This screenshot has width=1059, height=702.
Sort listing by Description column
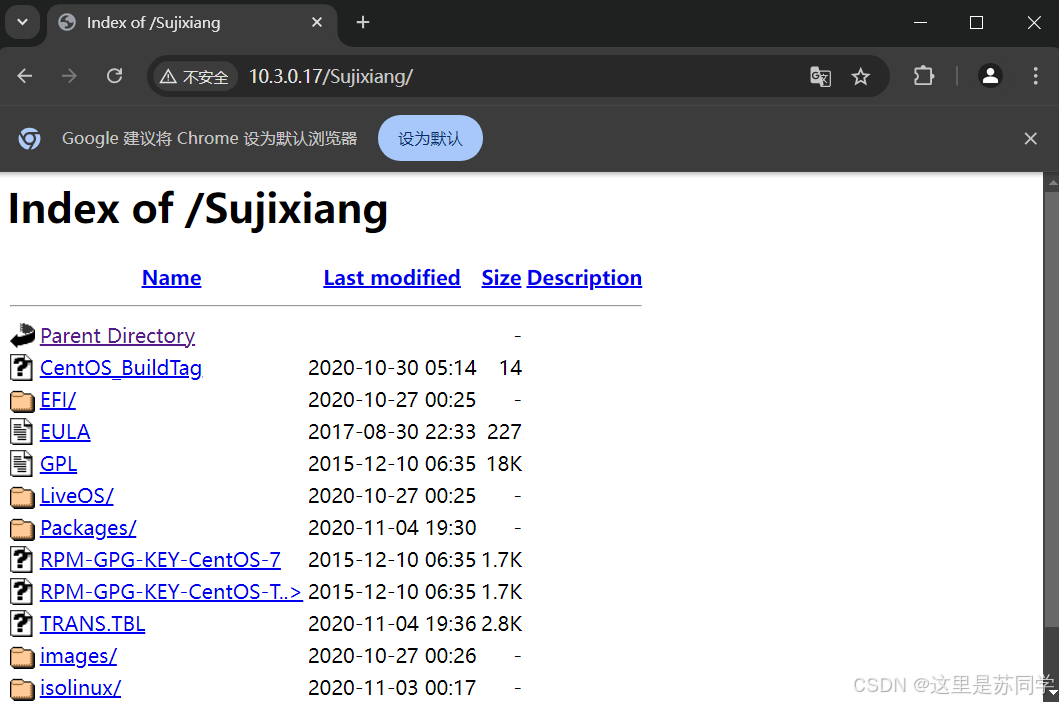pos(584,278)
